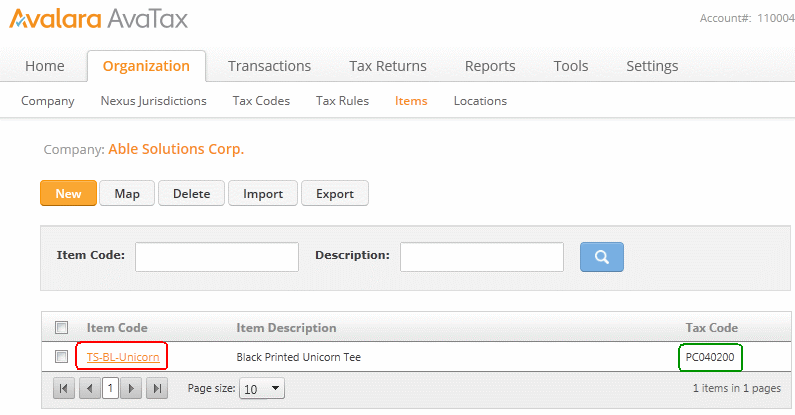Open the Transactions tab

[x=269, y=66]
